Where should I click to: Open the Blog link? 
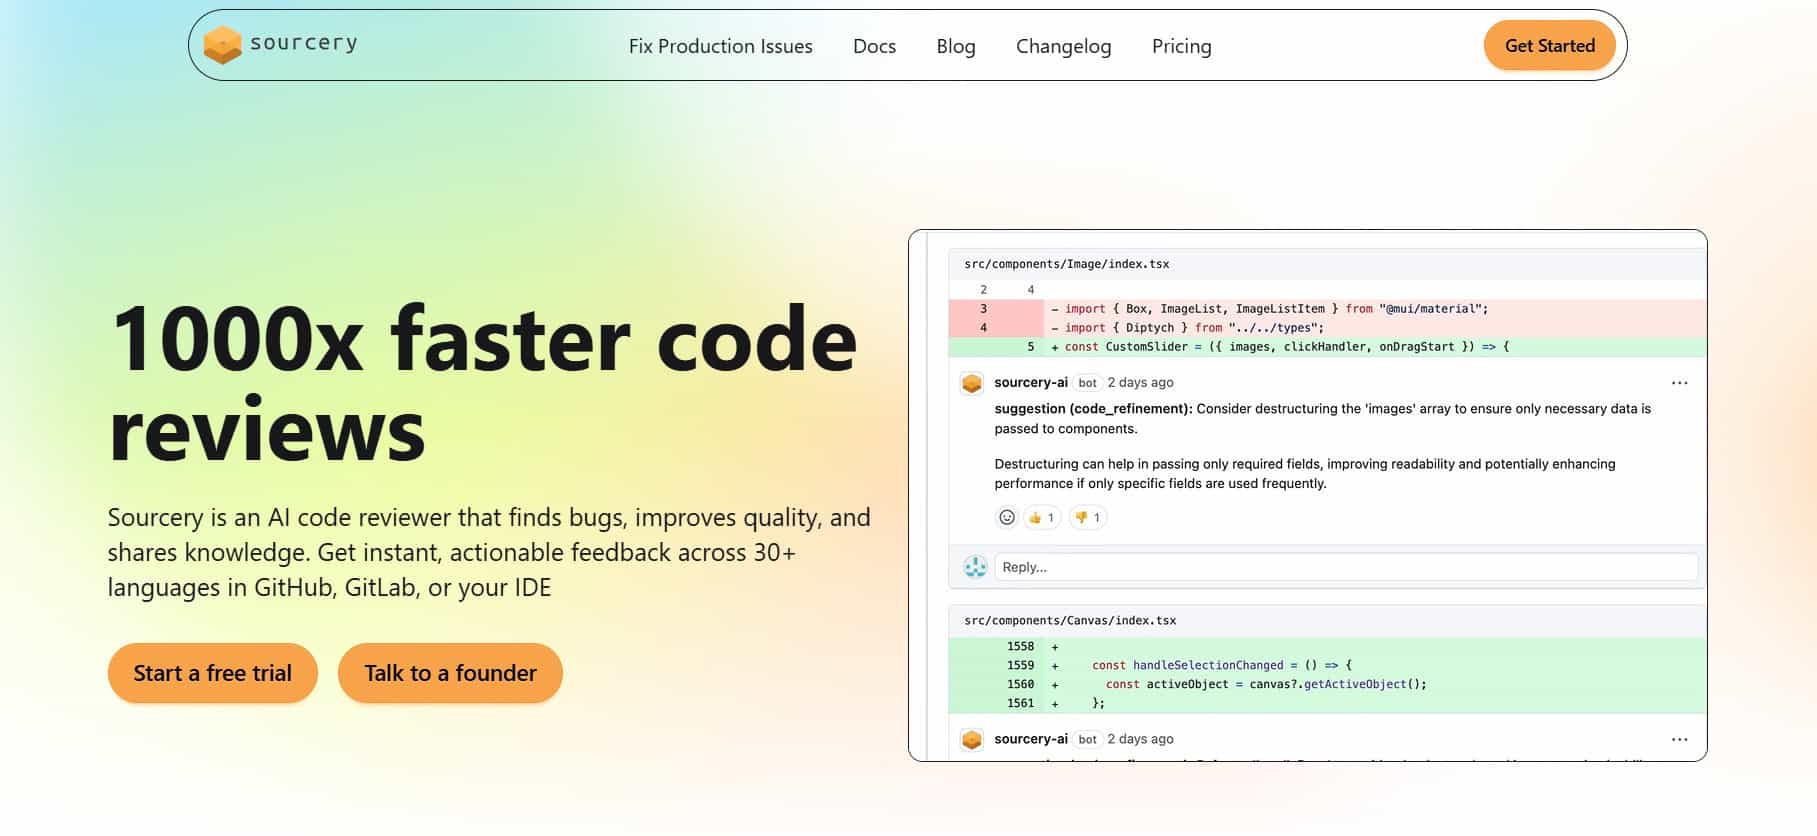point(955,46)
